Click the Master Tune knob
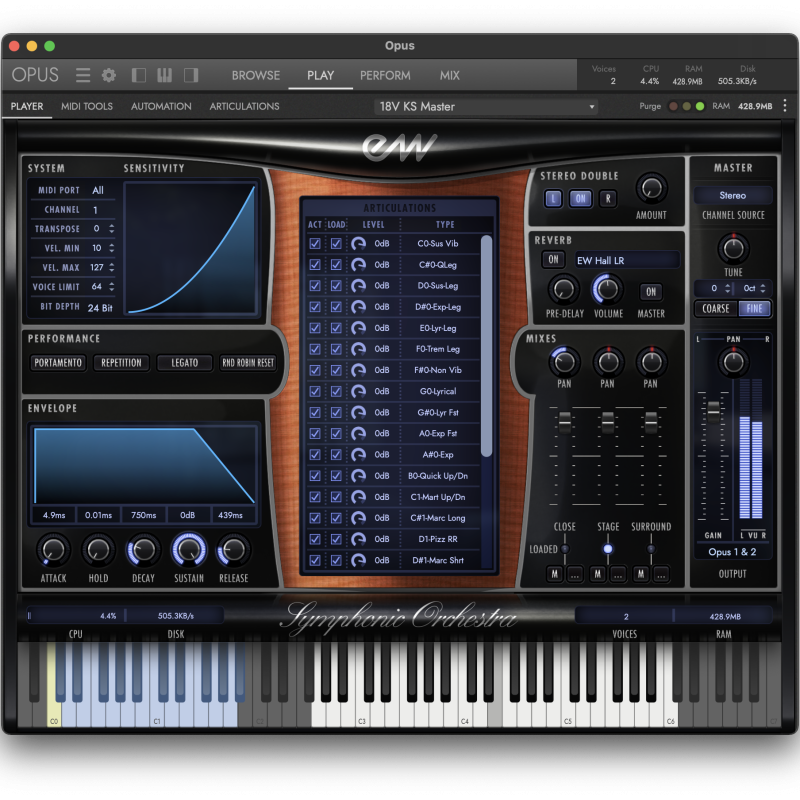Viewport: 800px width, 800px height. coord(733,248)
